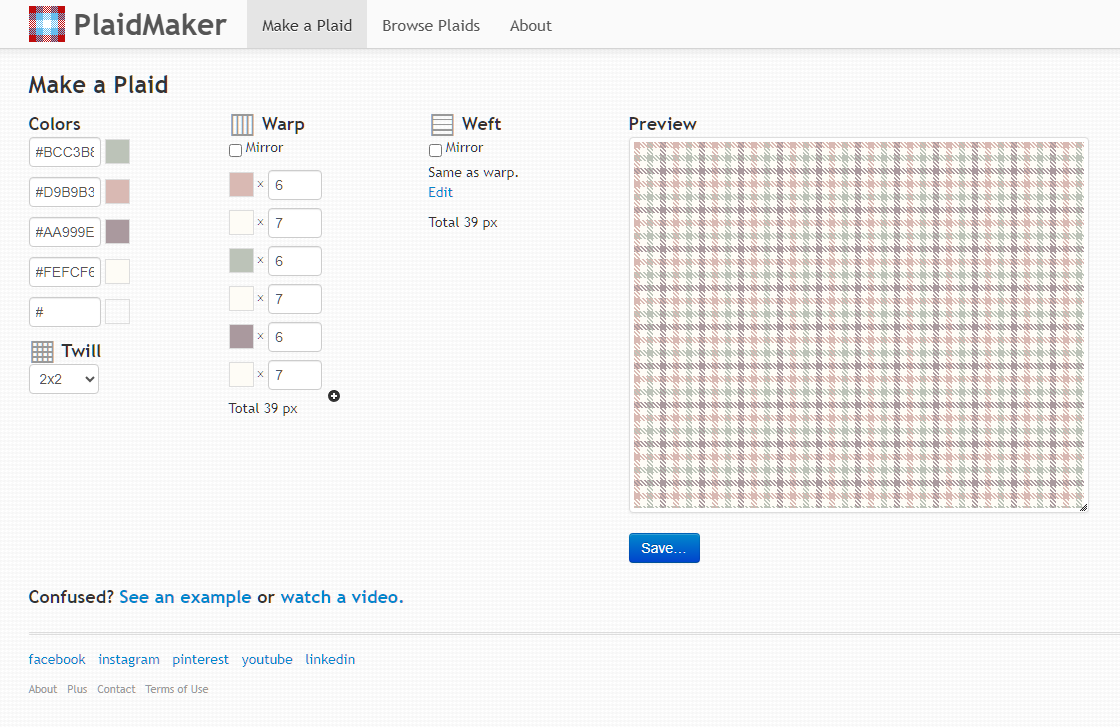
Task: Click the preview resize handle corner
Action: 1083,507
